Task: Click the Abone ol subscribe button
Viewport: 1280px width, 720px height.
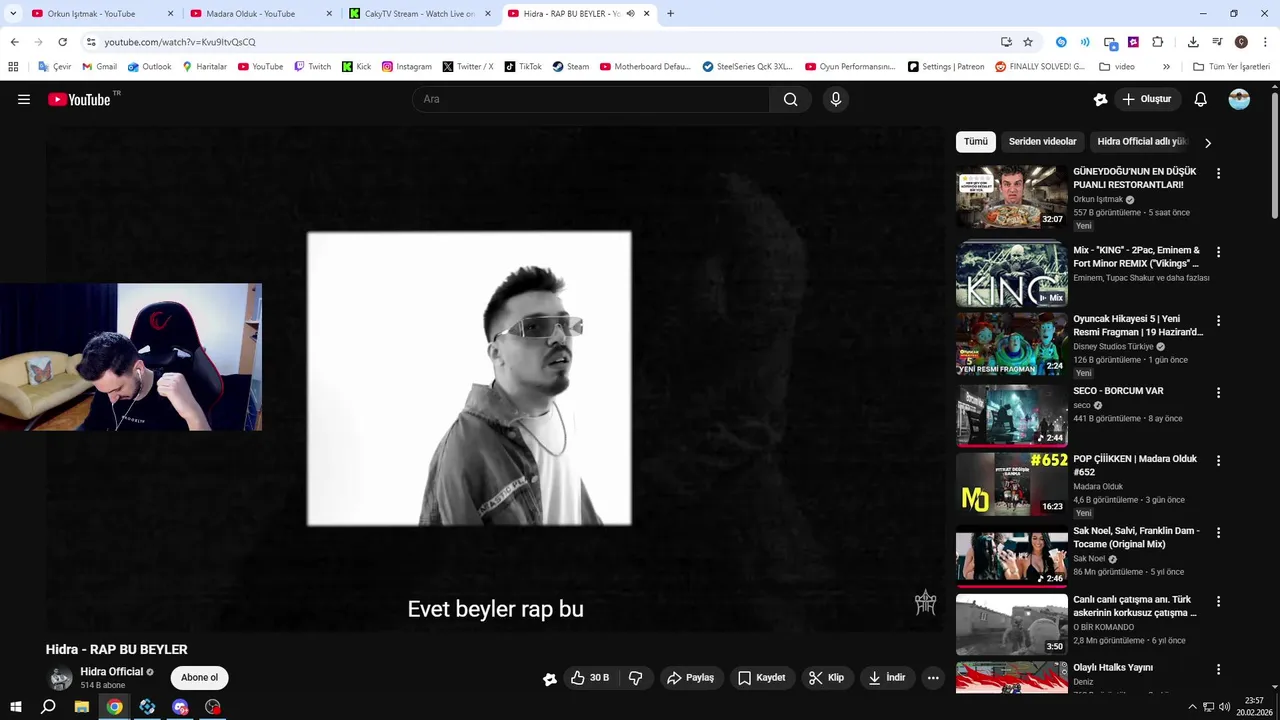Action: point(199,678)
